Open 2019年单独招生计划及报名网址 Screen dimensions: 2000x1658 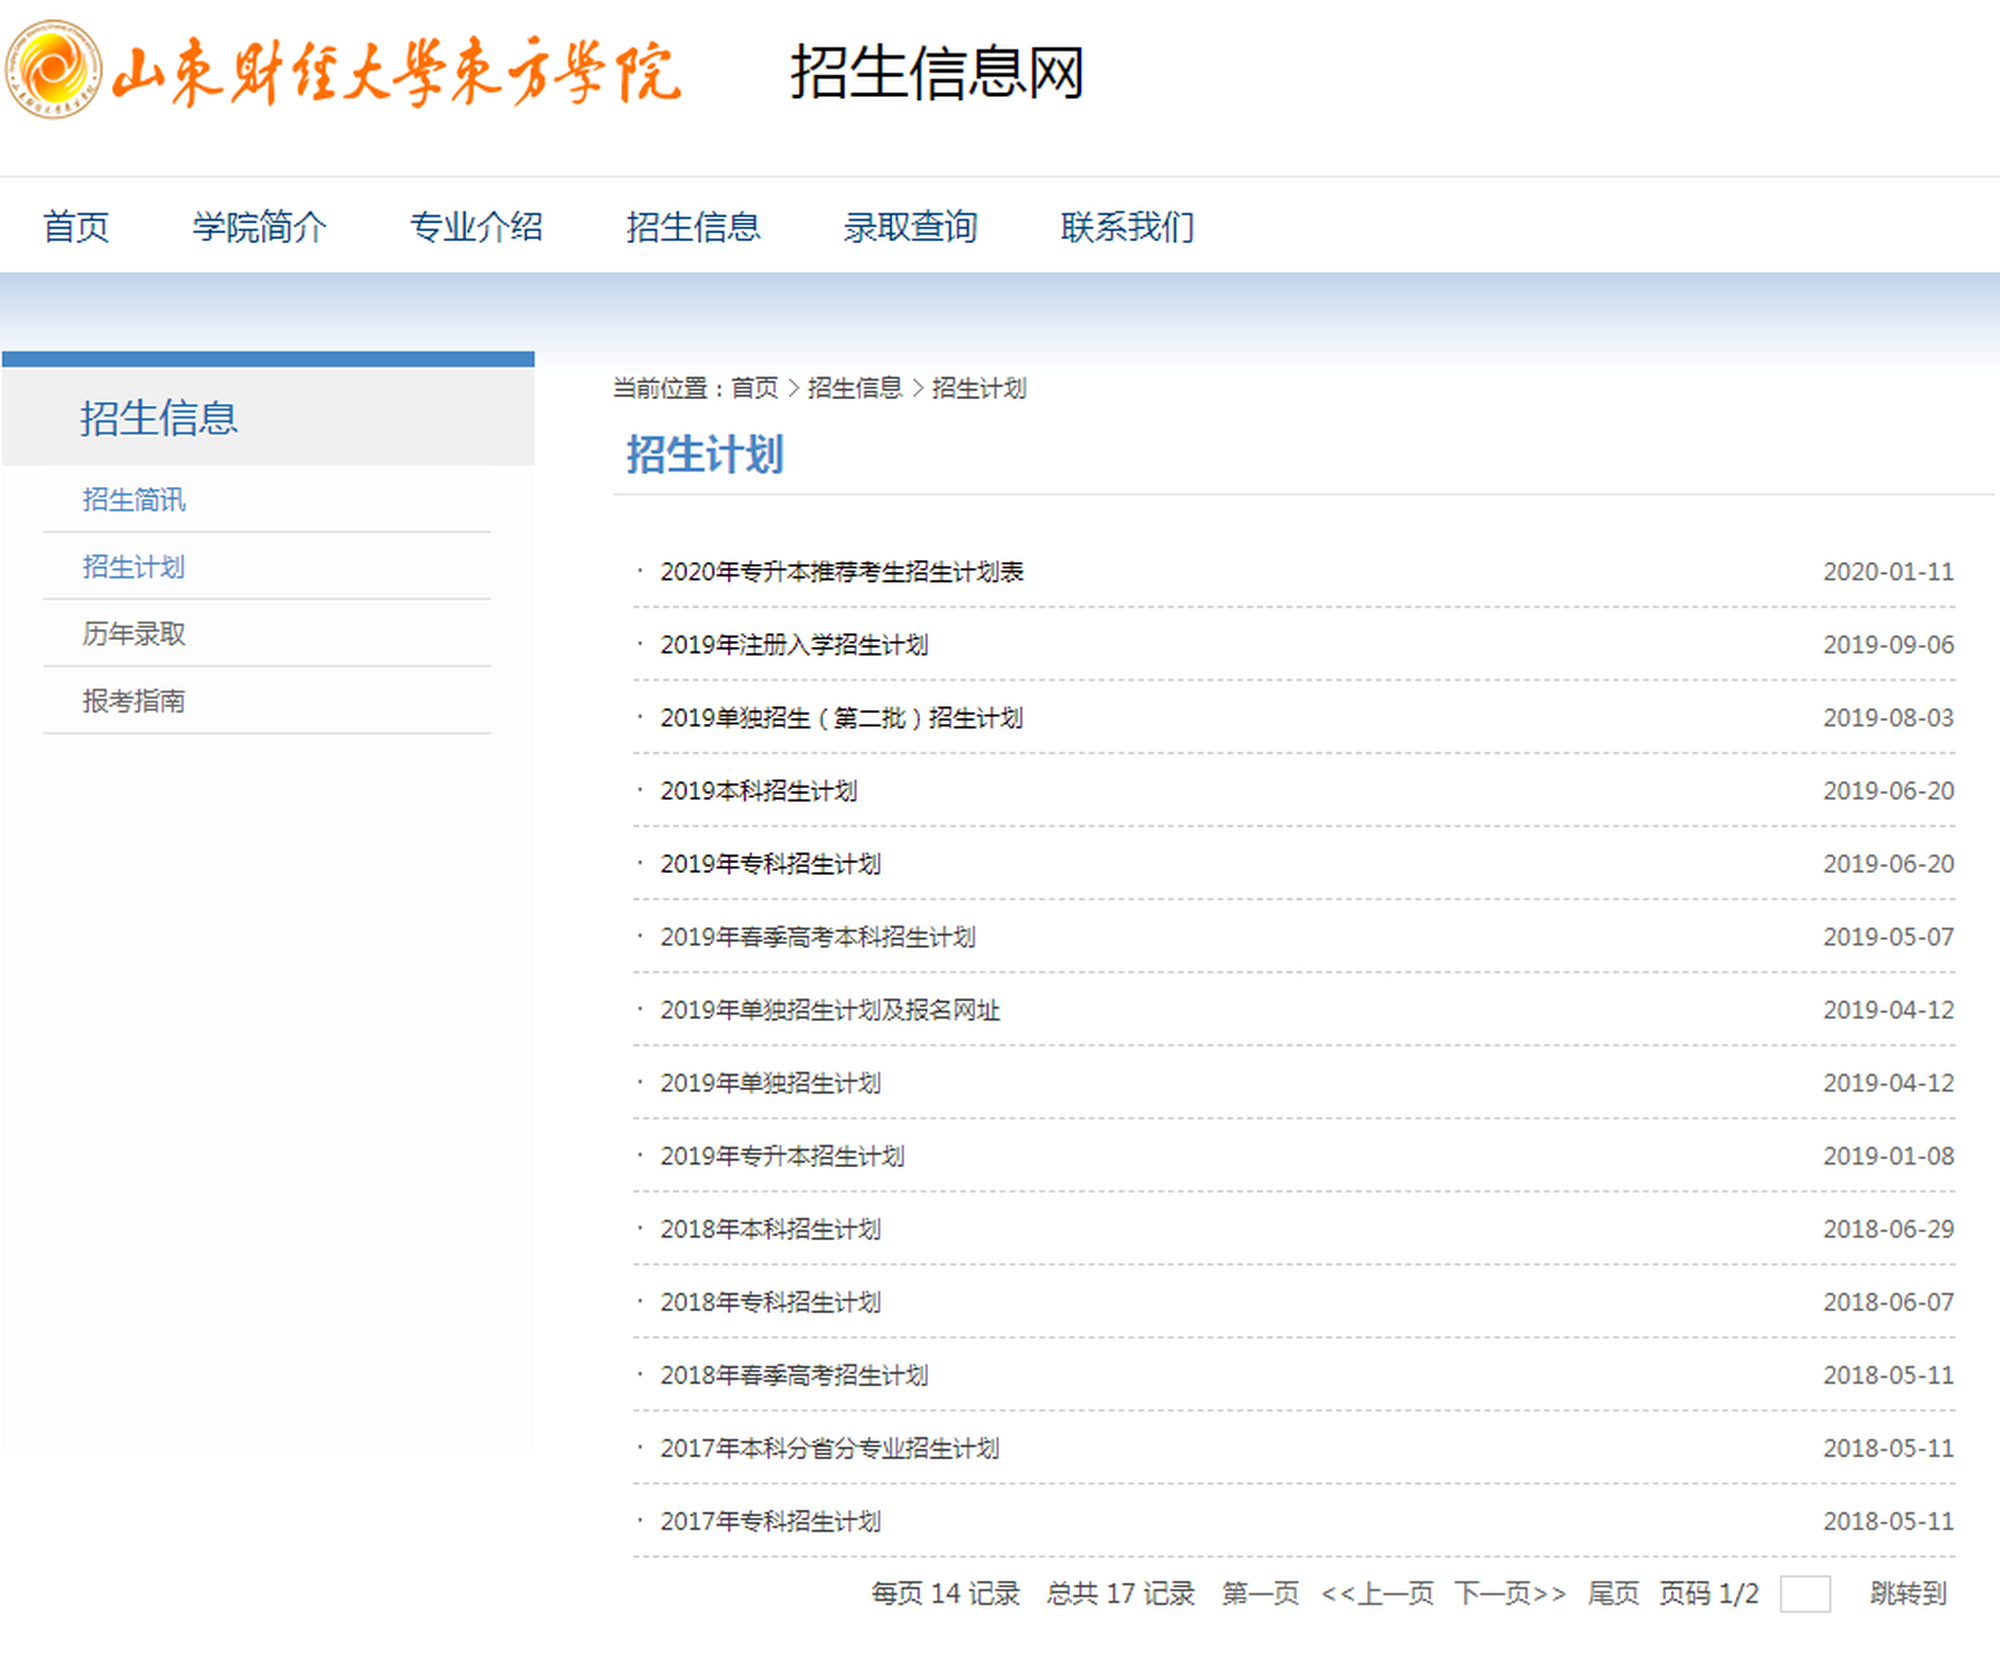830,1010
